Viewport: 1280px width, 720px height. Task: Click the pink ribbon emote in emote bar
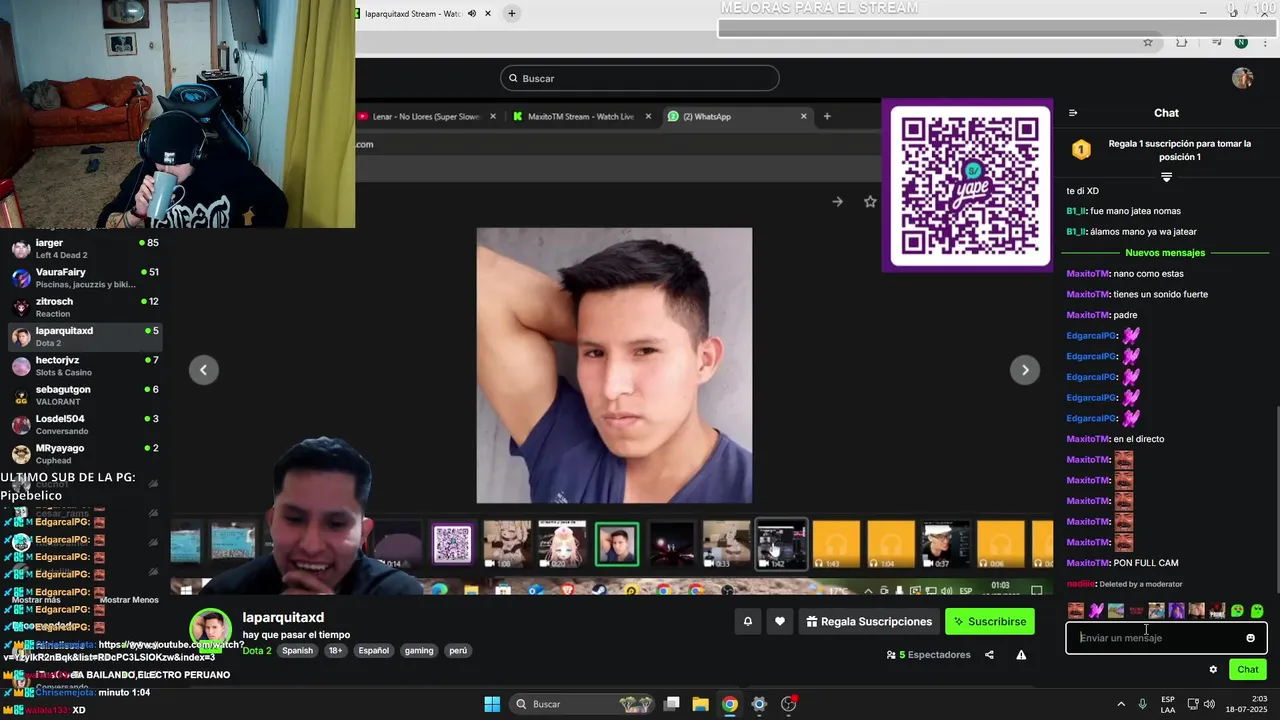pyautogui.click(x=1096, y=610)
